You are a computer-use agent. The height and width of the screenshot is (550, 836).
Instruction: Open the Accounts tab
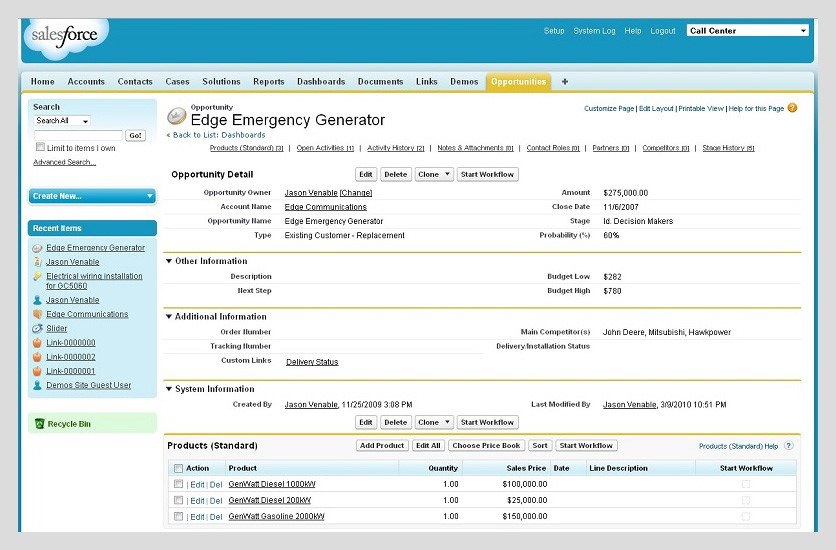pyautogui.click(x=86, y=82)
